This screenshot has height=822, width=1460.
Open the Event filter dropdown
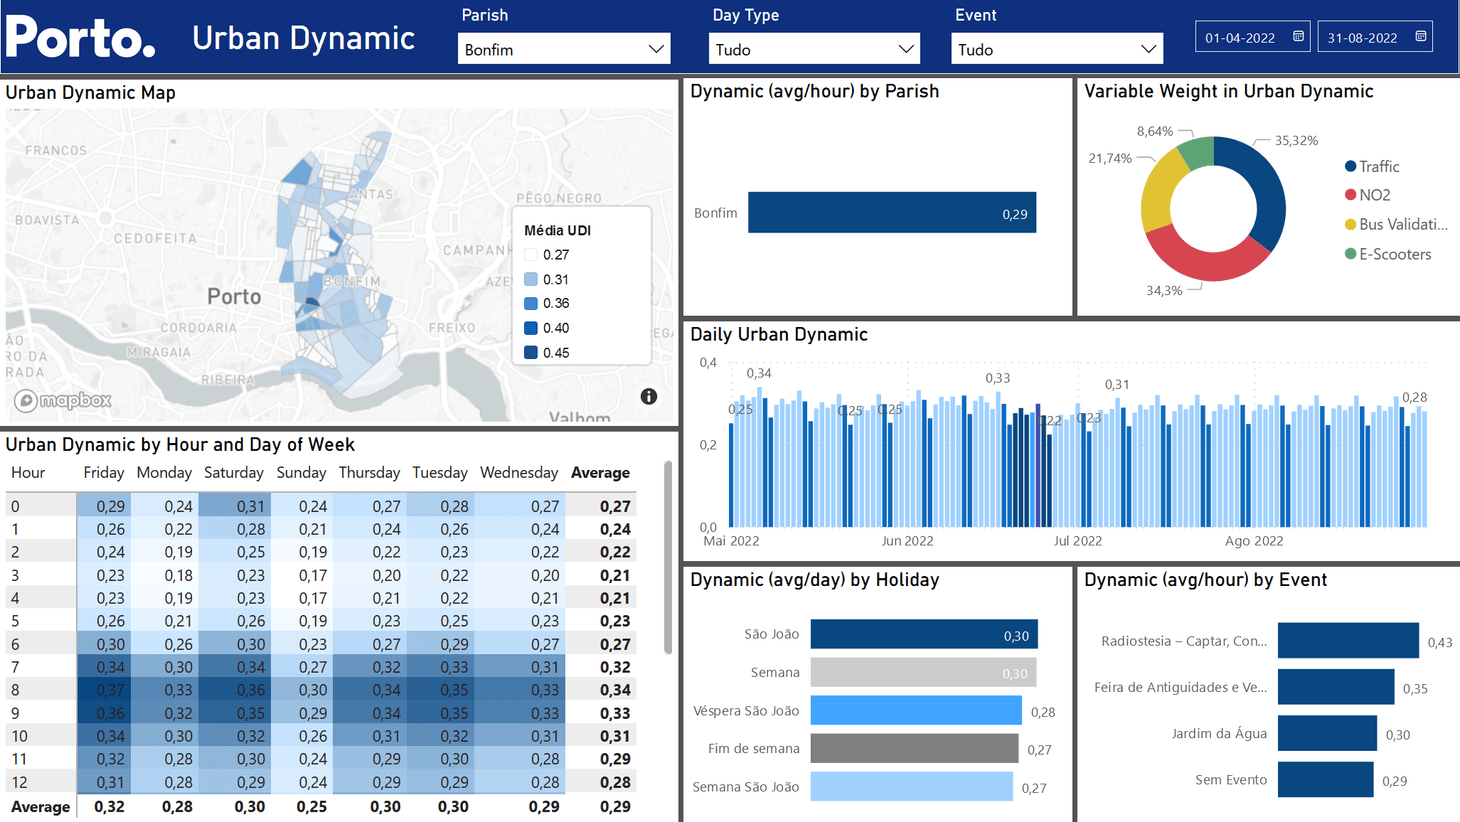[1056, 49]
